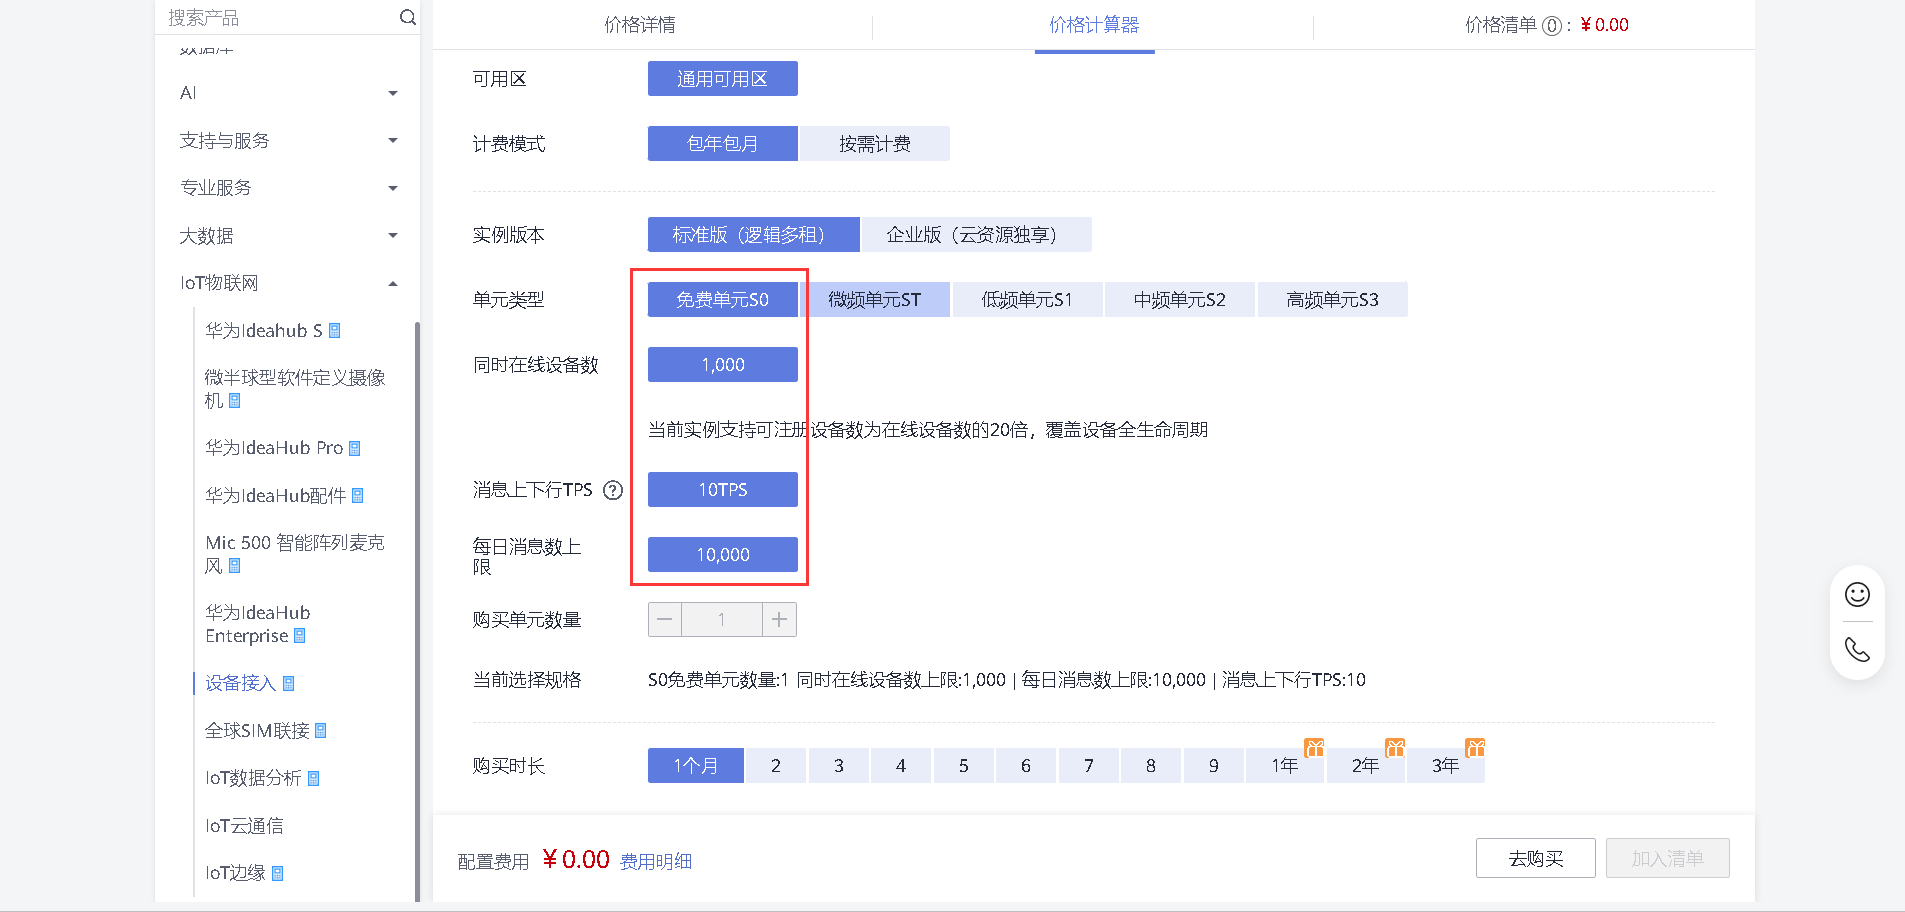The height and width of the screenshot is (912, 1905).
Task: Click the sidebar vertical scrollbar
Action: point(417,610)
